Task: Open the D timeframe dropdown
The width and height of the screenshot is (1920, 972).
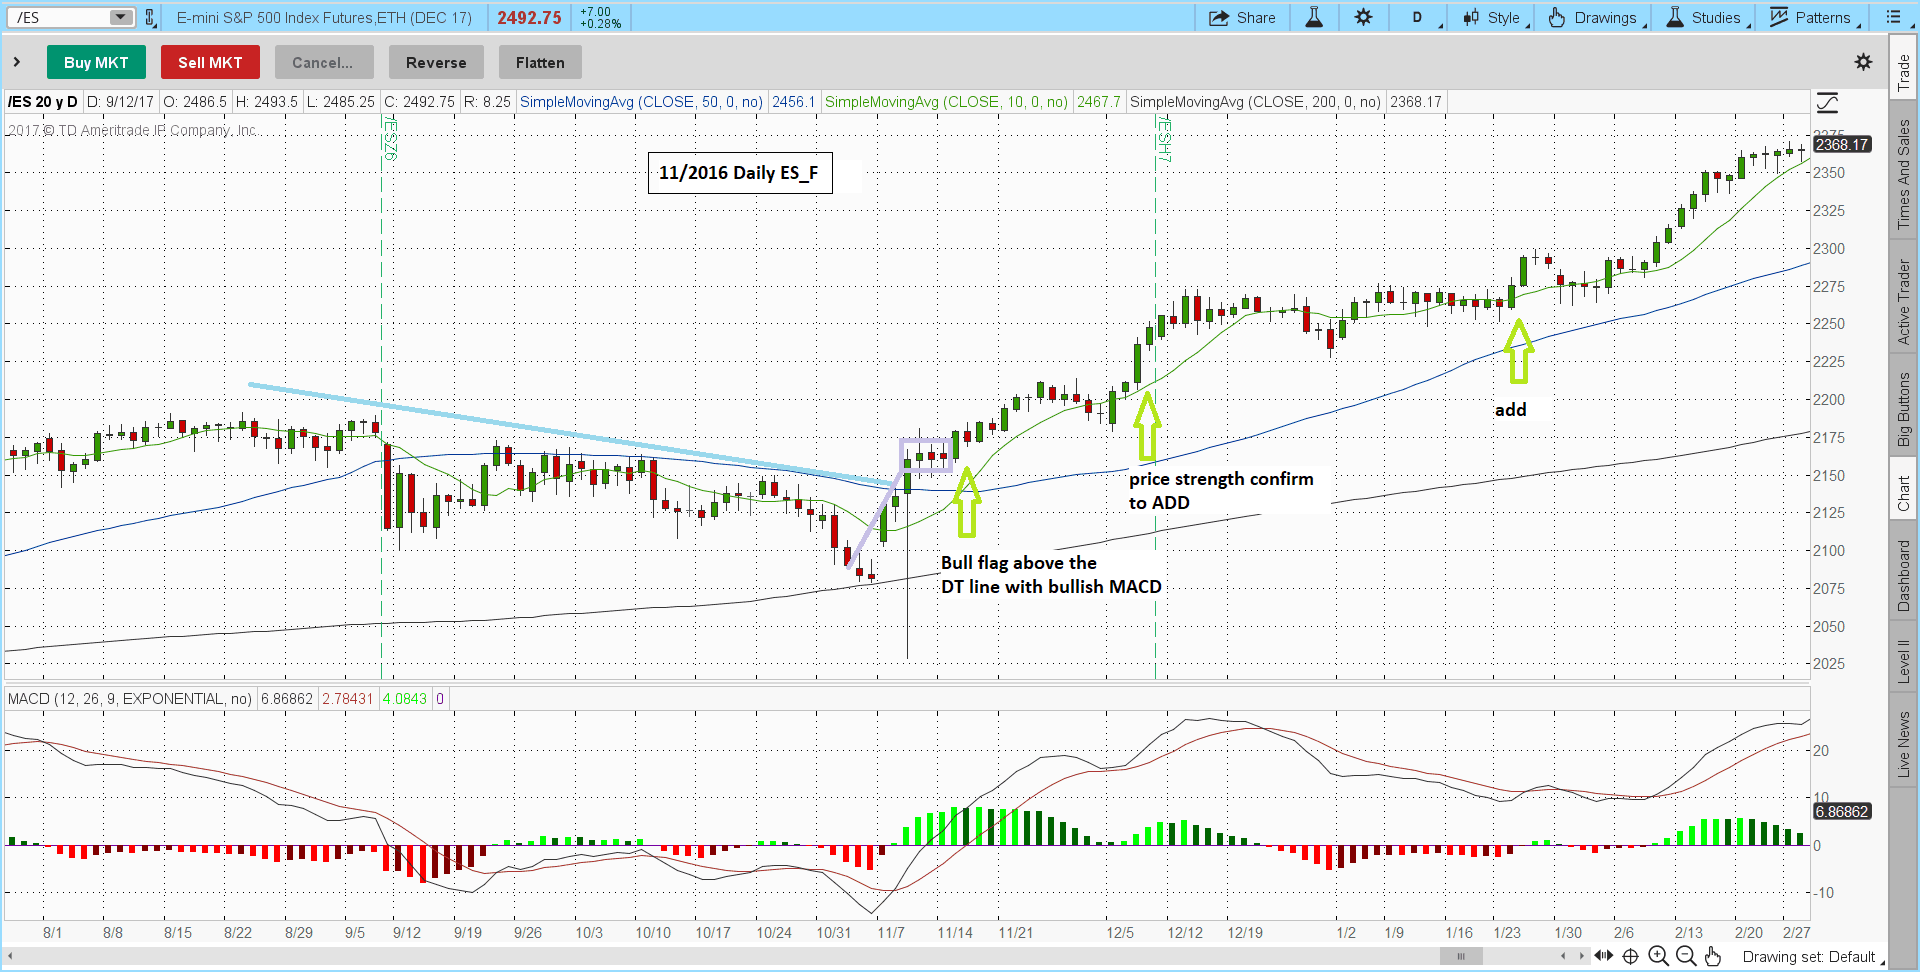Action: coord(1422,18)
